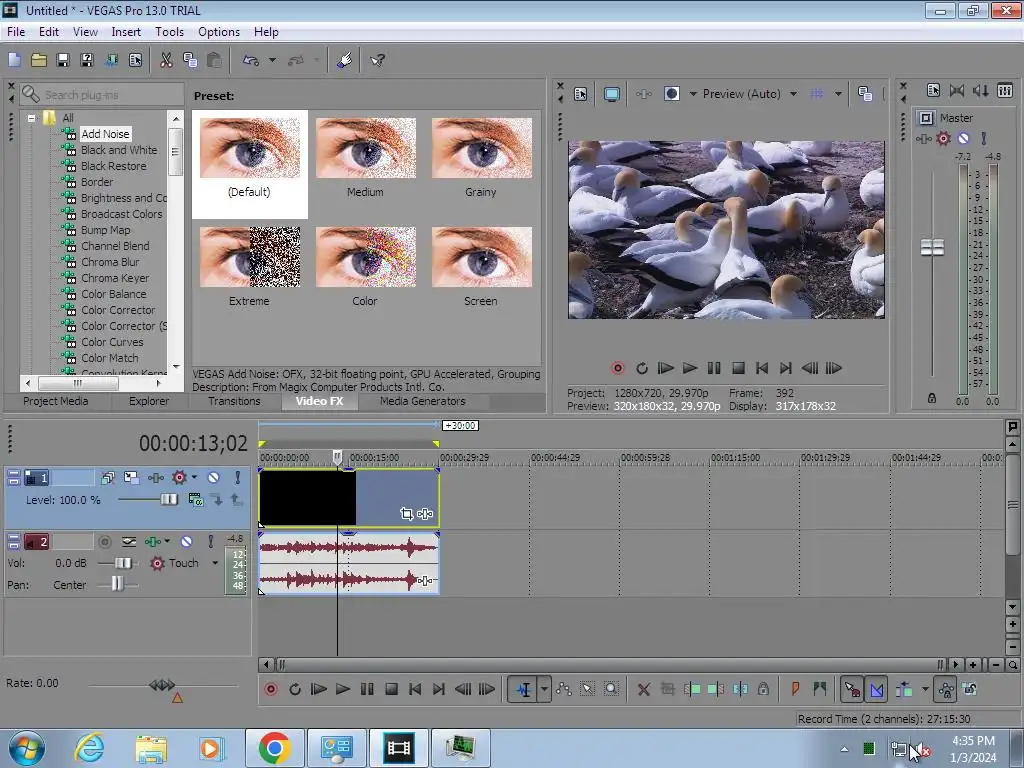Click the Play button under the preview

[690, 368]
